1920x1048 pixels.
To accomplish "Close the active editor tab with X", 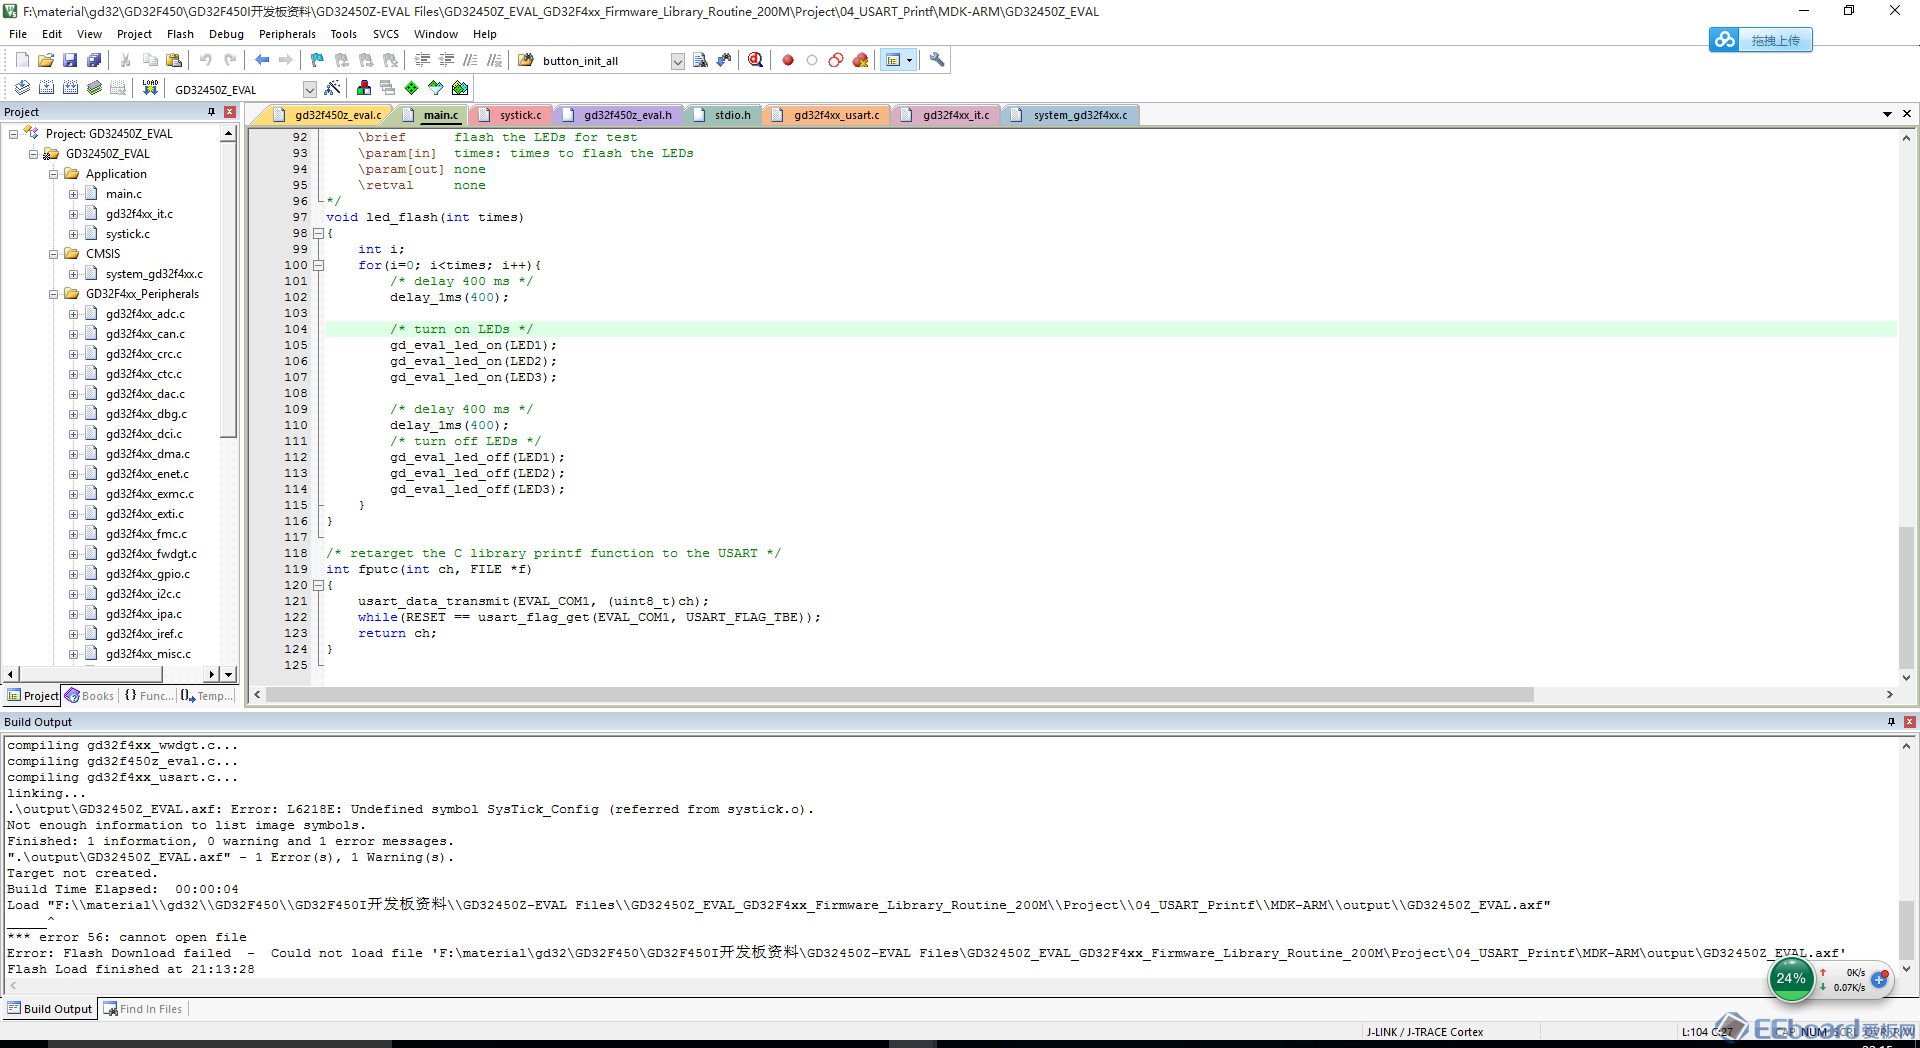I will tap(1906, 114).
